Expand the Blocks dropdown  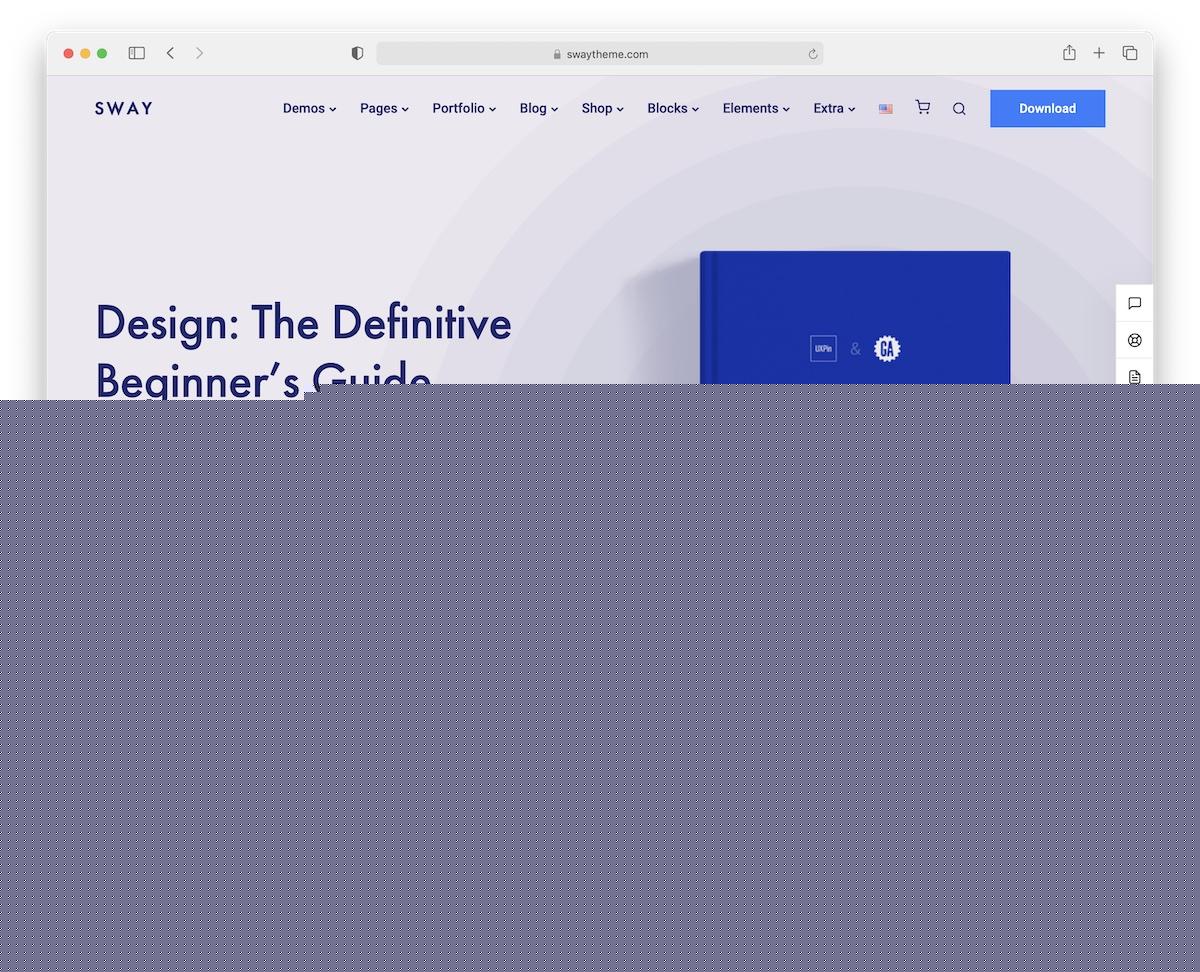click(x=673, y=108)
